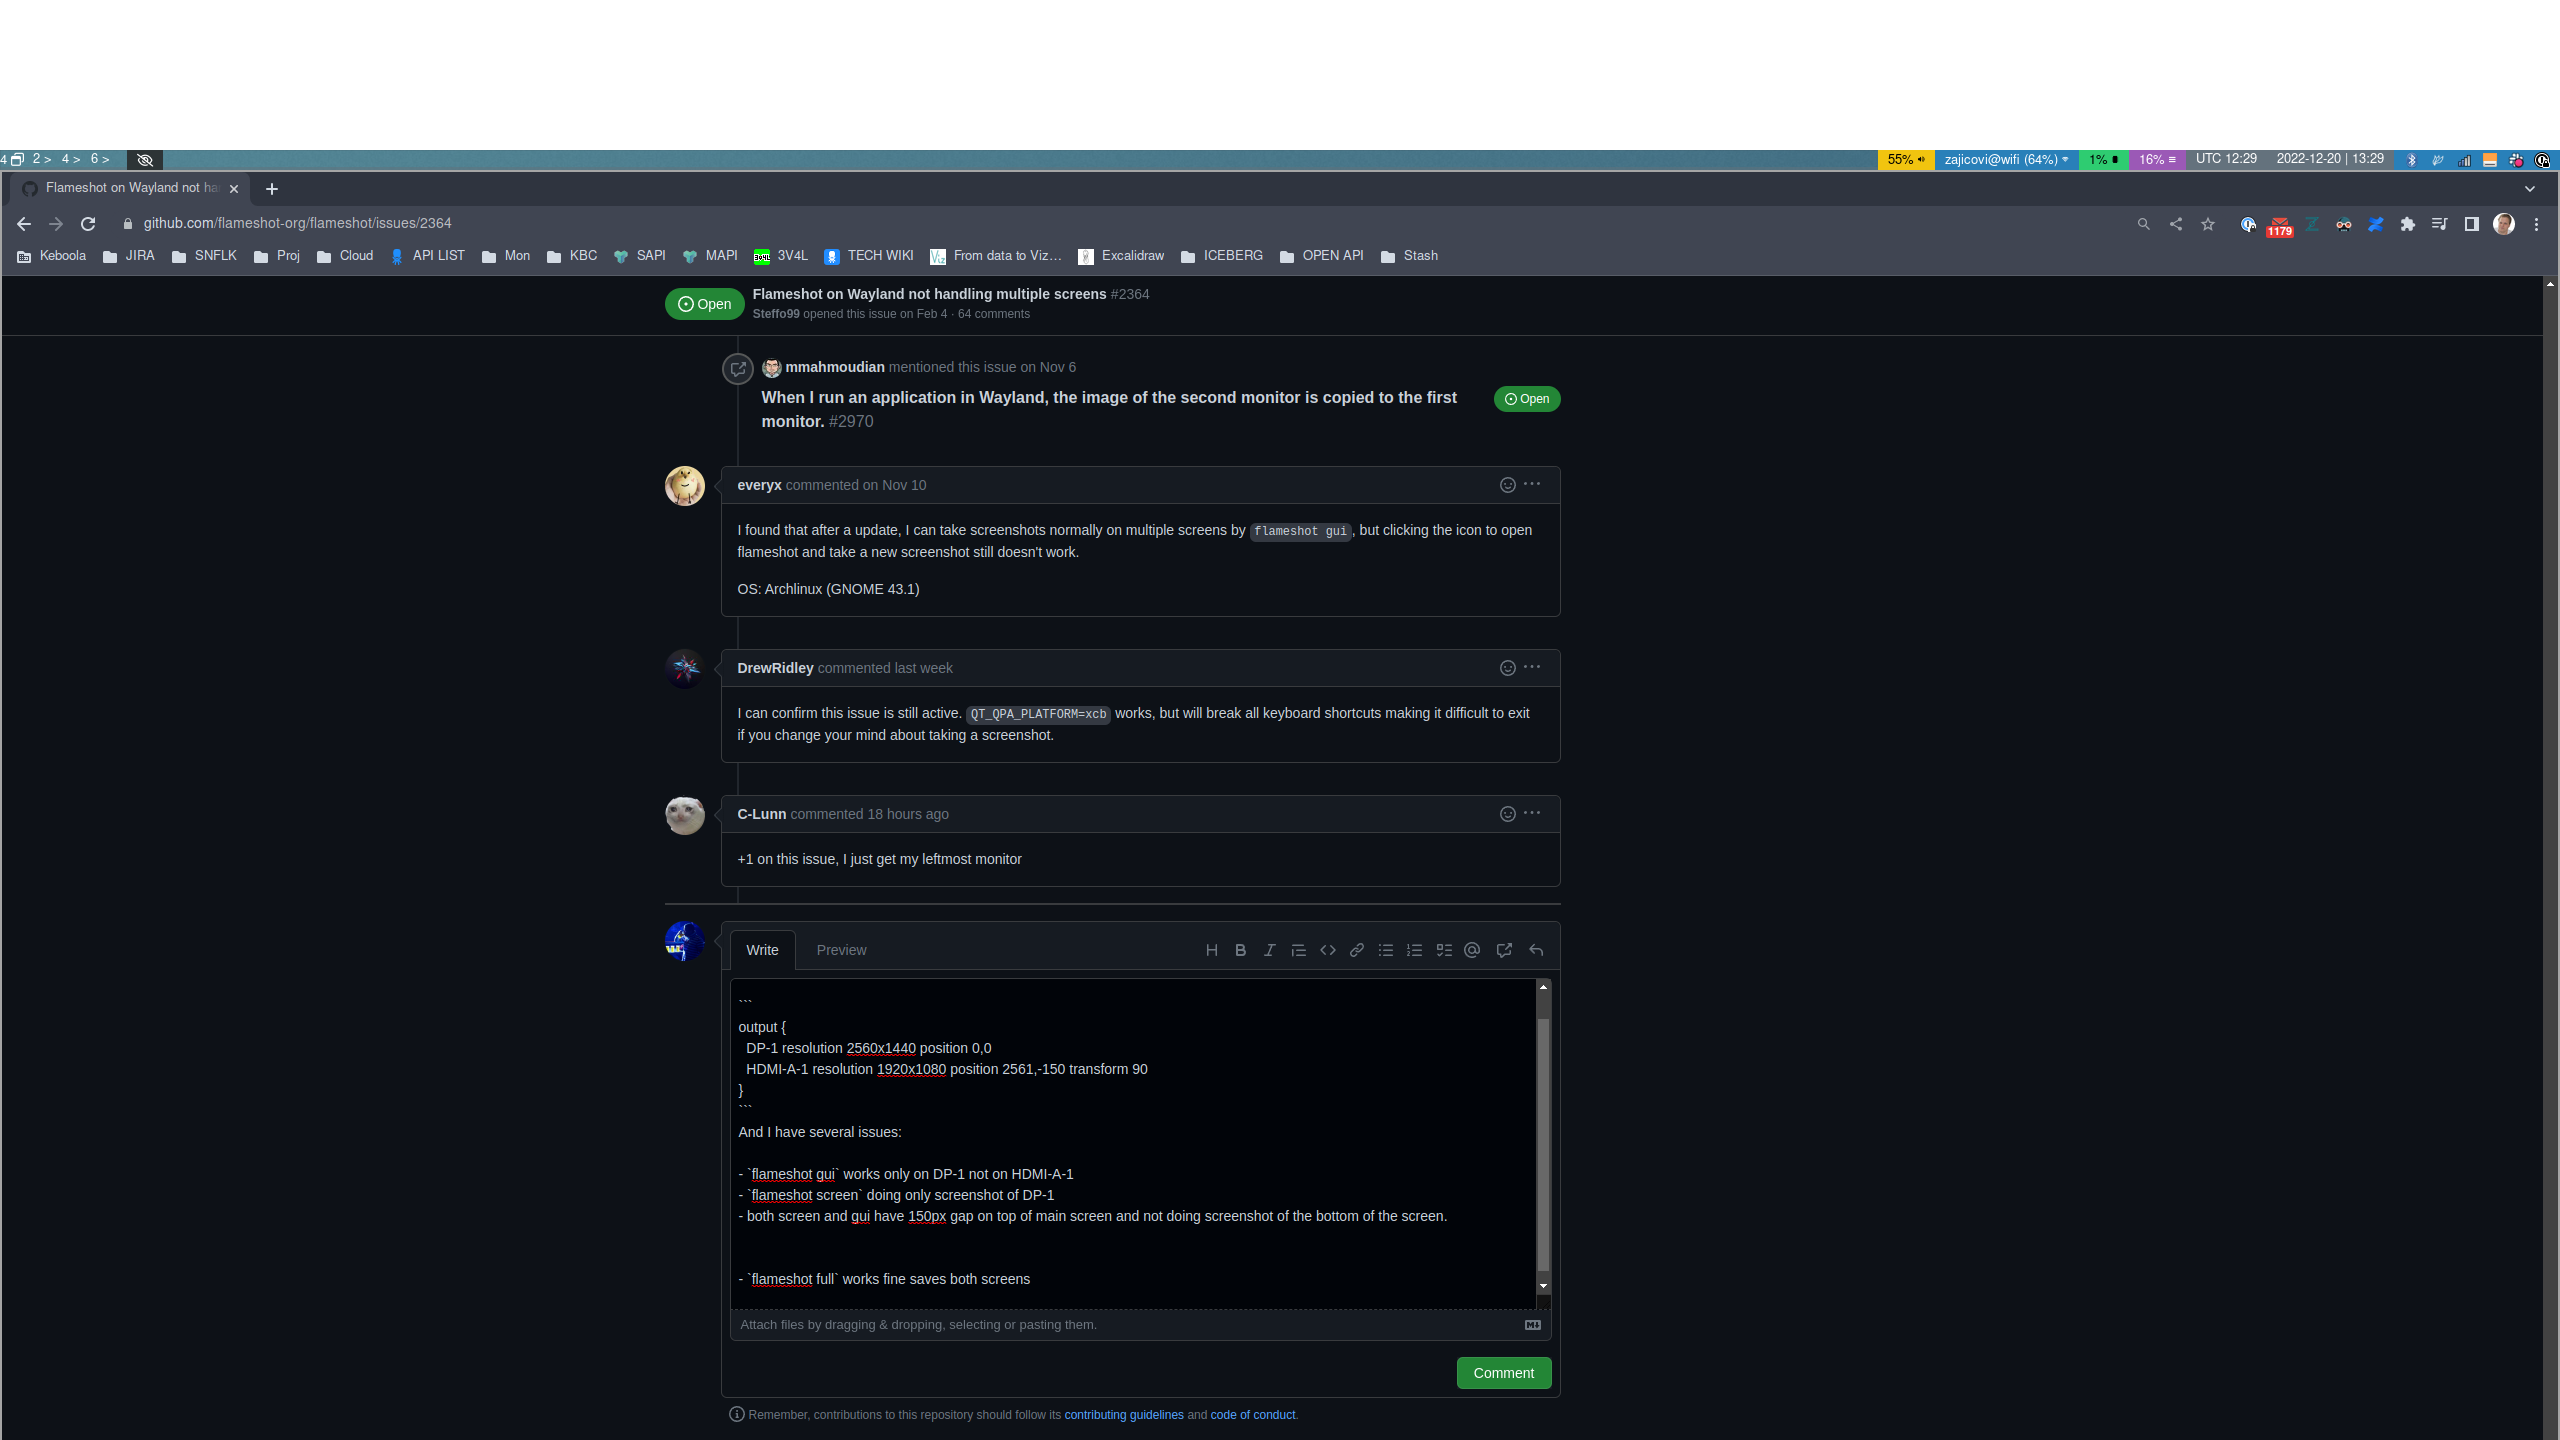The width and height of the screenshot is (2560, 1440).
Task: Insert a heading in the comment editor
Action: (1211, 950)
